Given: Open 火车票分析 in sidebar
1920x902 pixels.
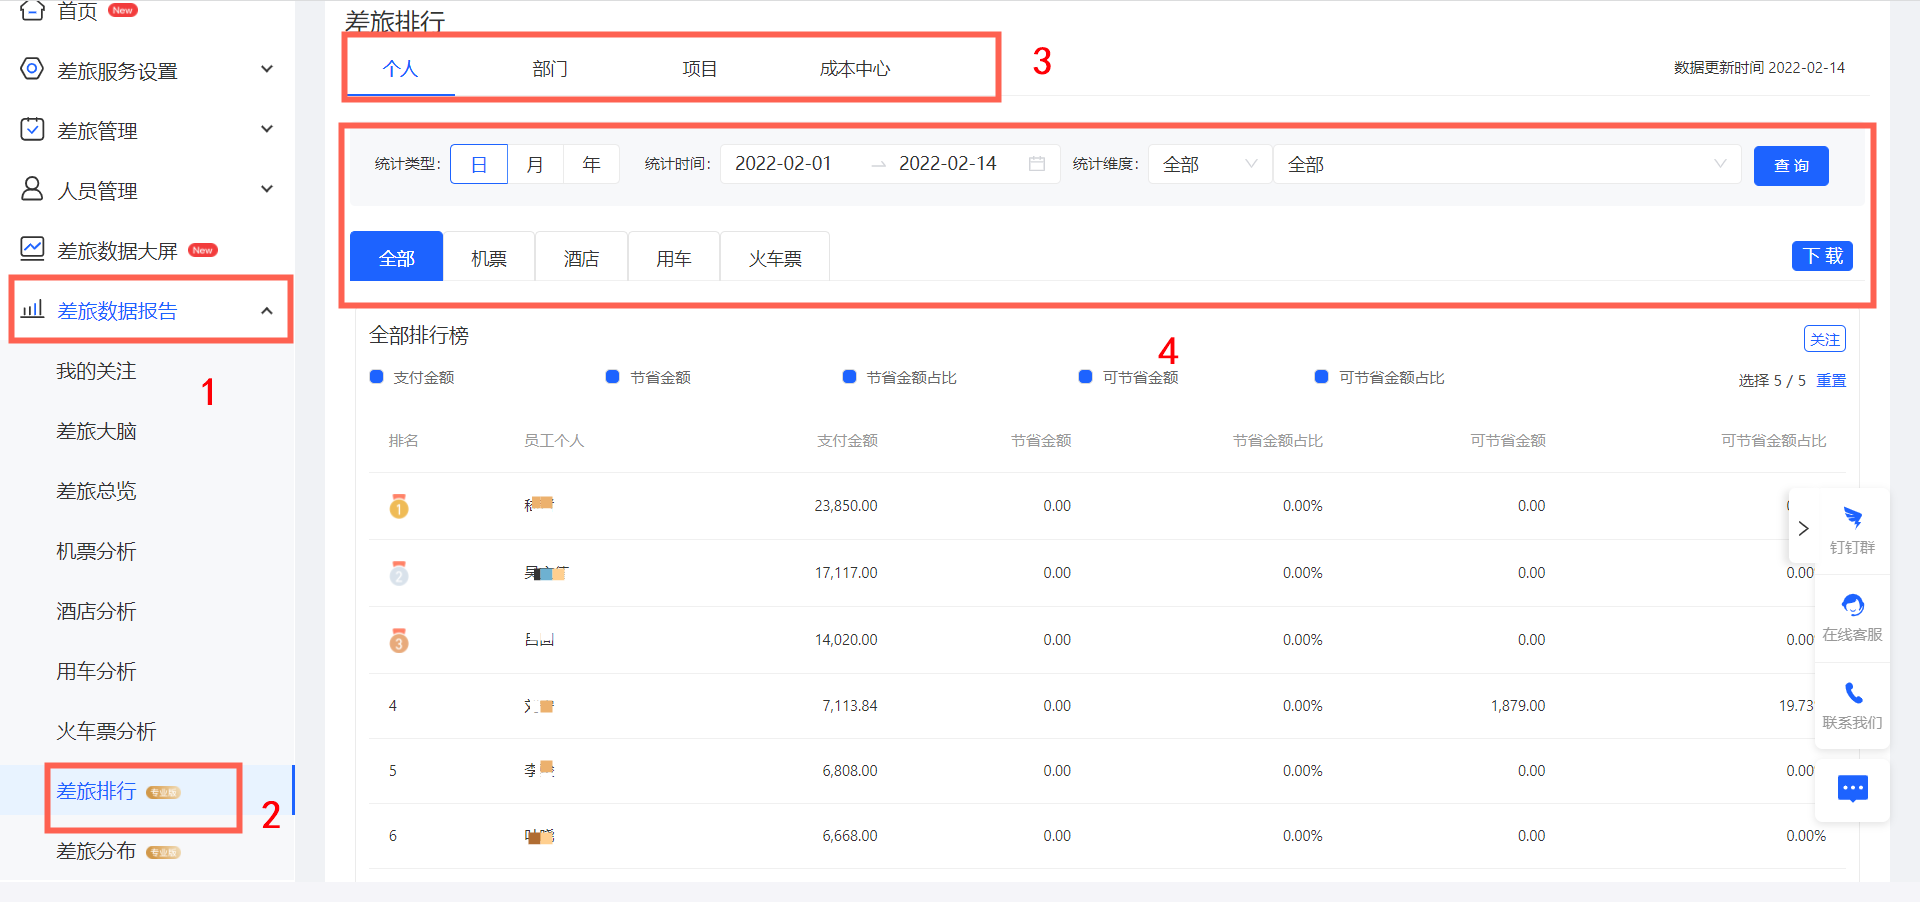Looking at the screenshot, I should click(106, 731).
